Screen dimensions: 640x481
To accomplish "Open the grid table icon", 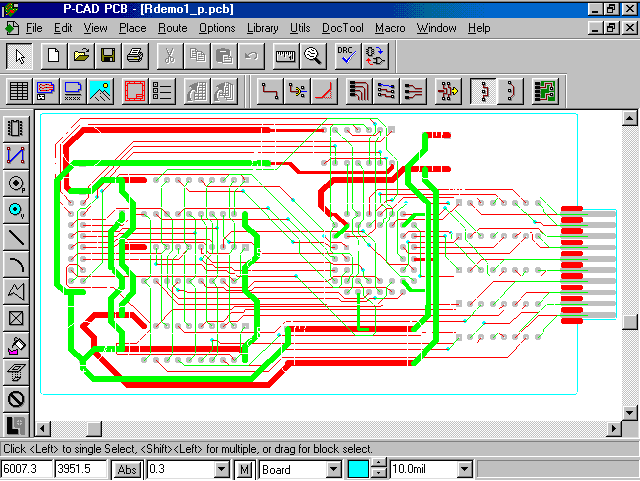I will pos(19,91).
